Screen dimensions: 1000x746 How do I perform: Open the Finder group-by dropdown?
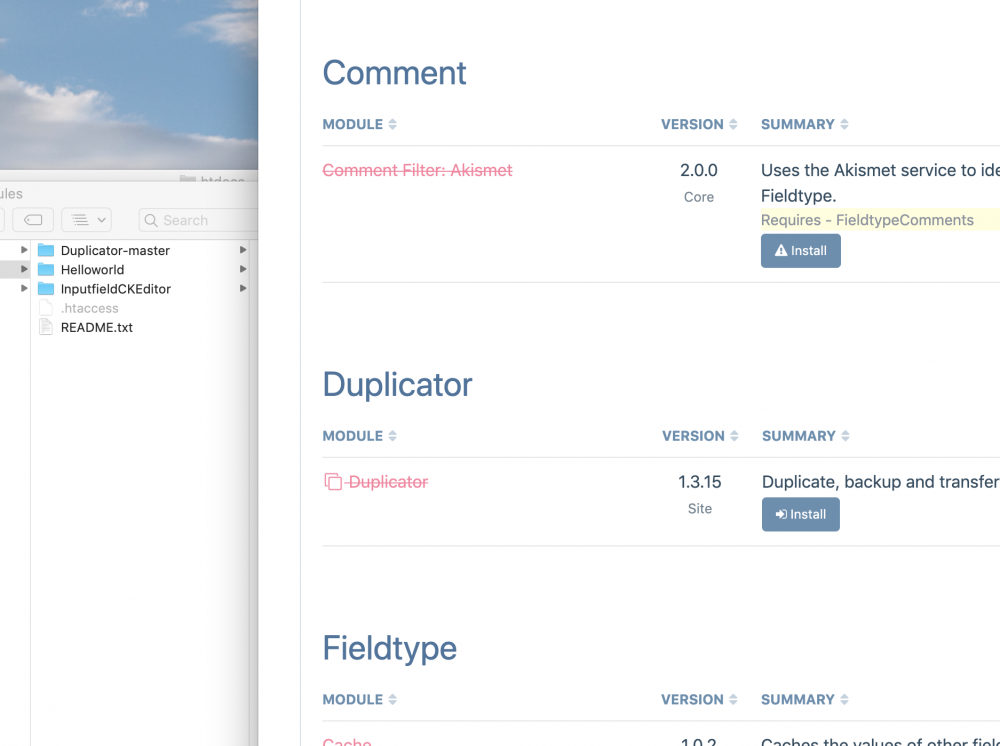[x=86, y=220]
